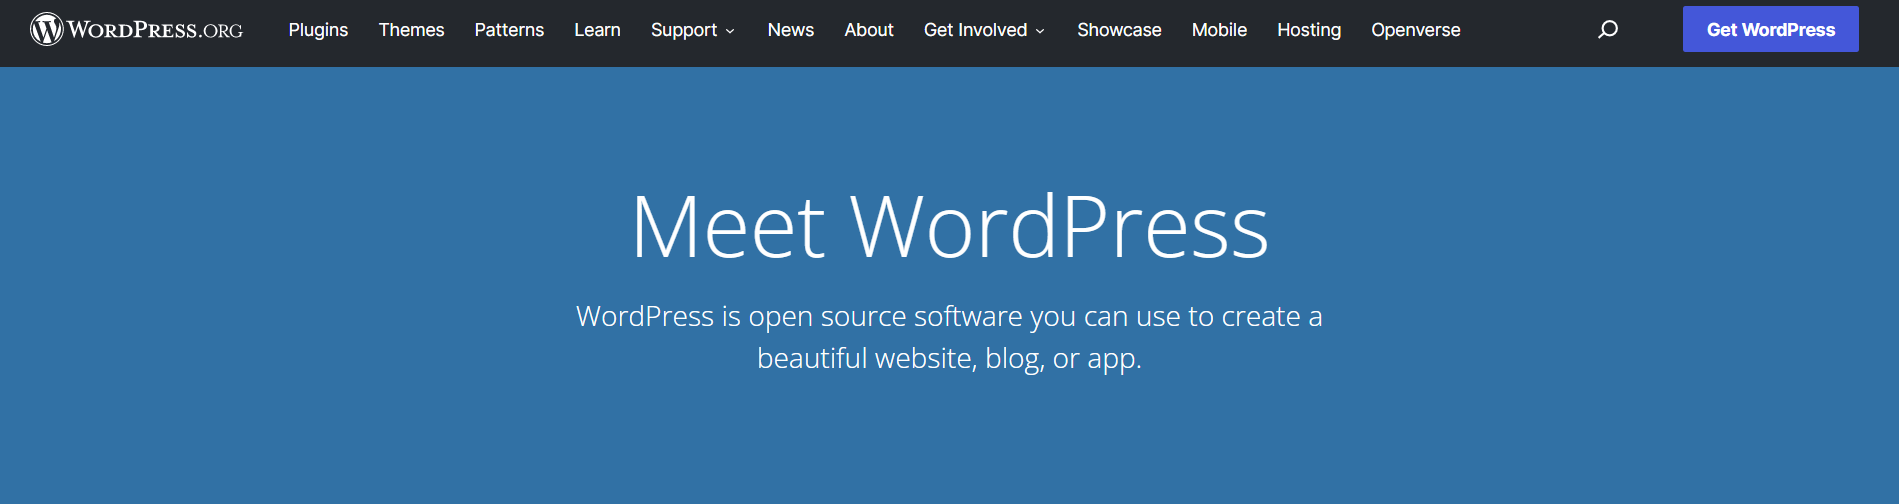The height and width of the screenshot is (504, 1900).
Task: Click the Meet WordPress heading
Action: pyautogui.click(x=950, y=227)
